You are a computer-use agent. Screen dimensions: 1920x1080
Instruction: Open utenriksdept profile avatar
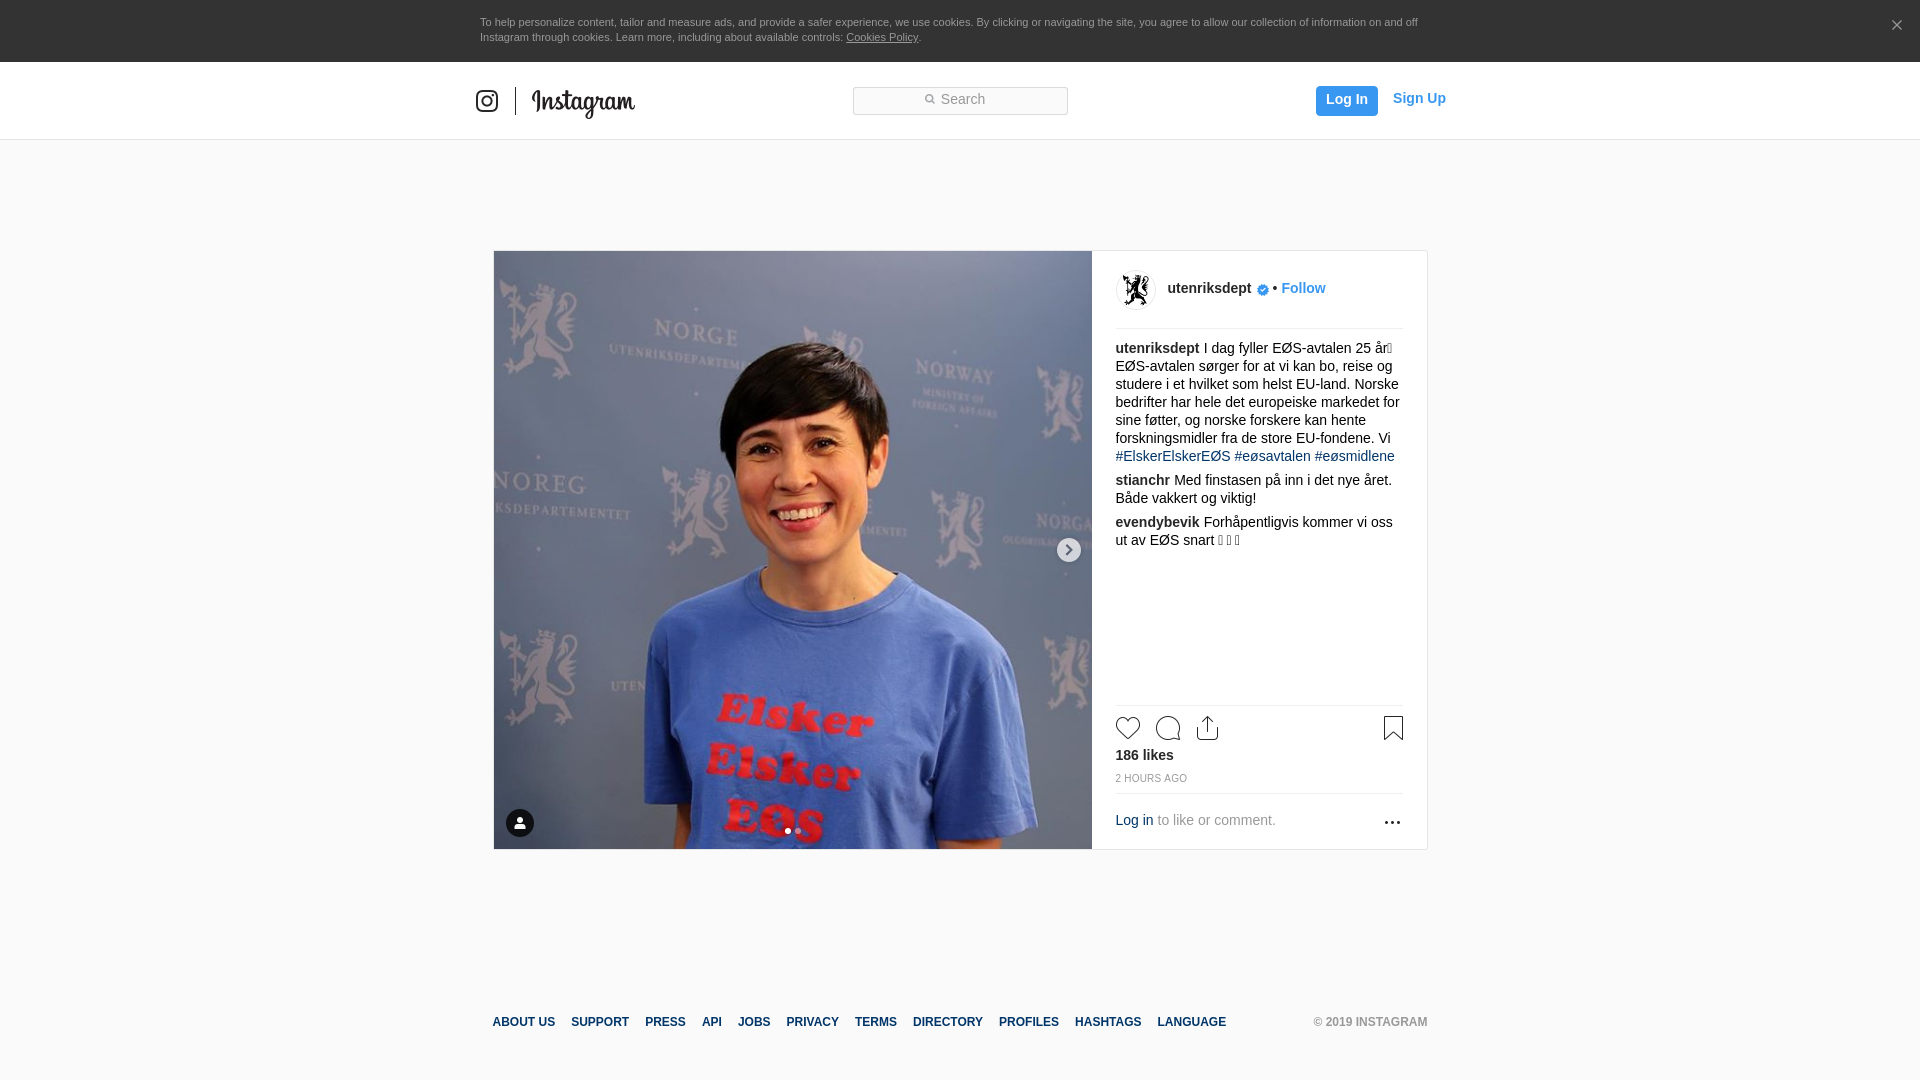[x=1136, y=290]
